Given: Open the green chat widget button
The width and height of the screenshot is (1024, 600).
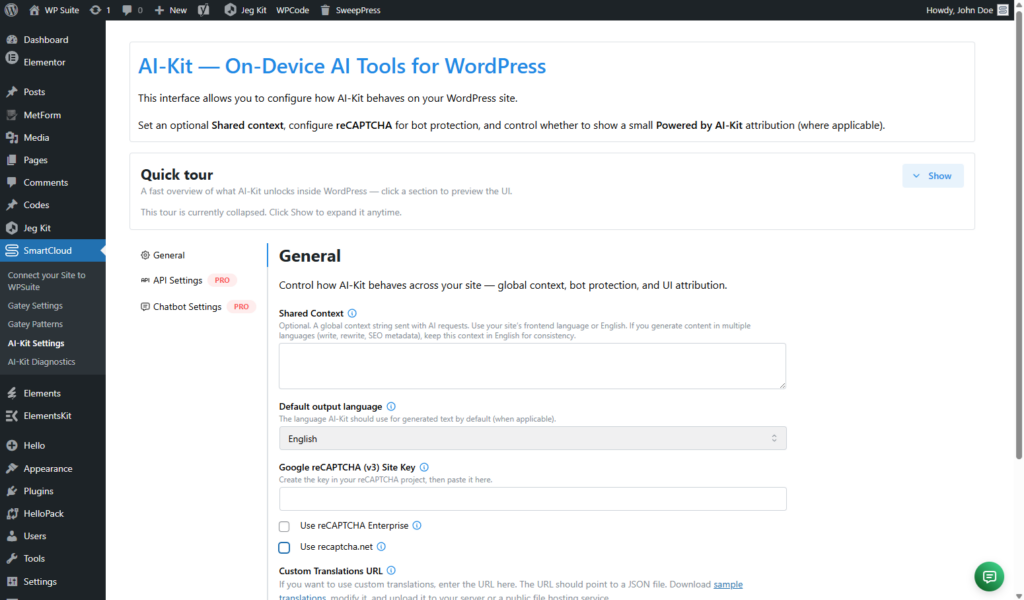Looking at the screenshot, I should click(x=989, y=576).
